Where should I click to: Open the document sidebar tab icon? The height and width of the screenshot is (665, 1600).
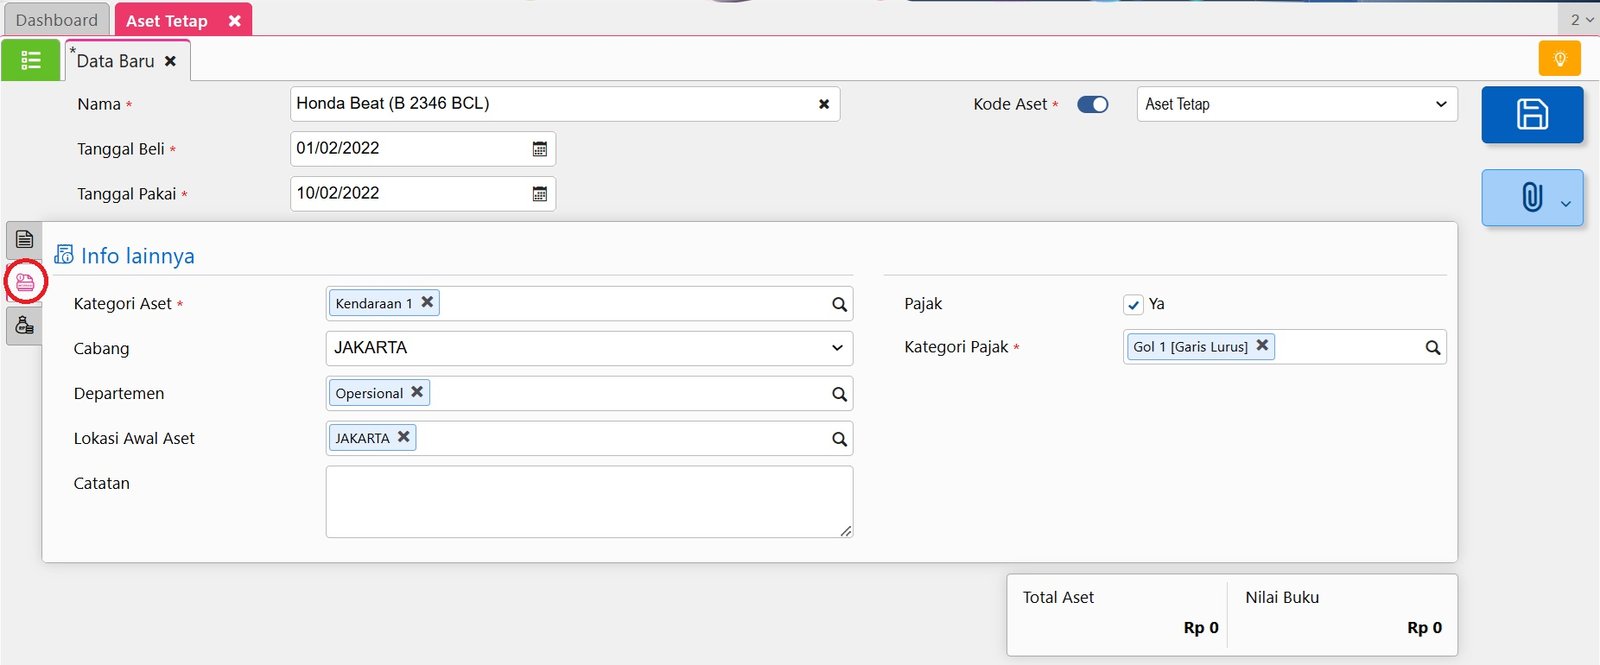tap(25, 240)
